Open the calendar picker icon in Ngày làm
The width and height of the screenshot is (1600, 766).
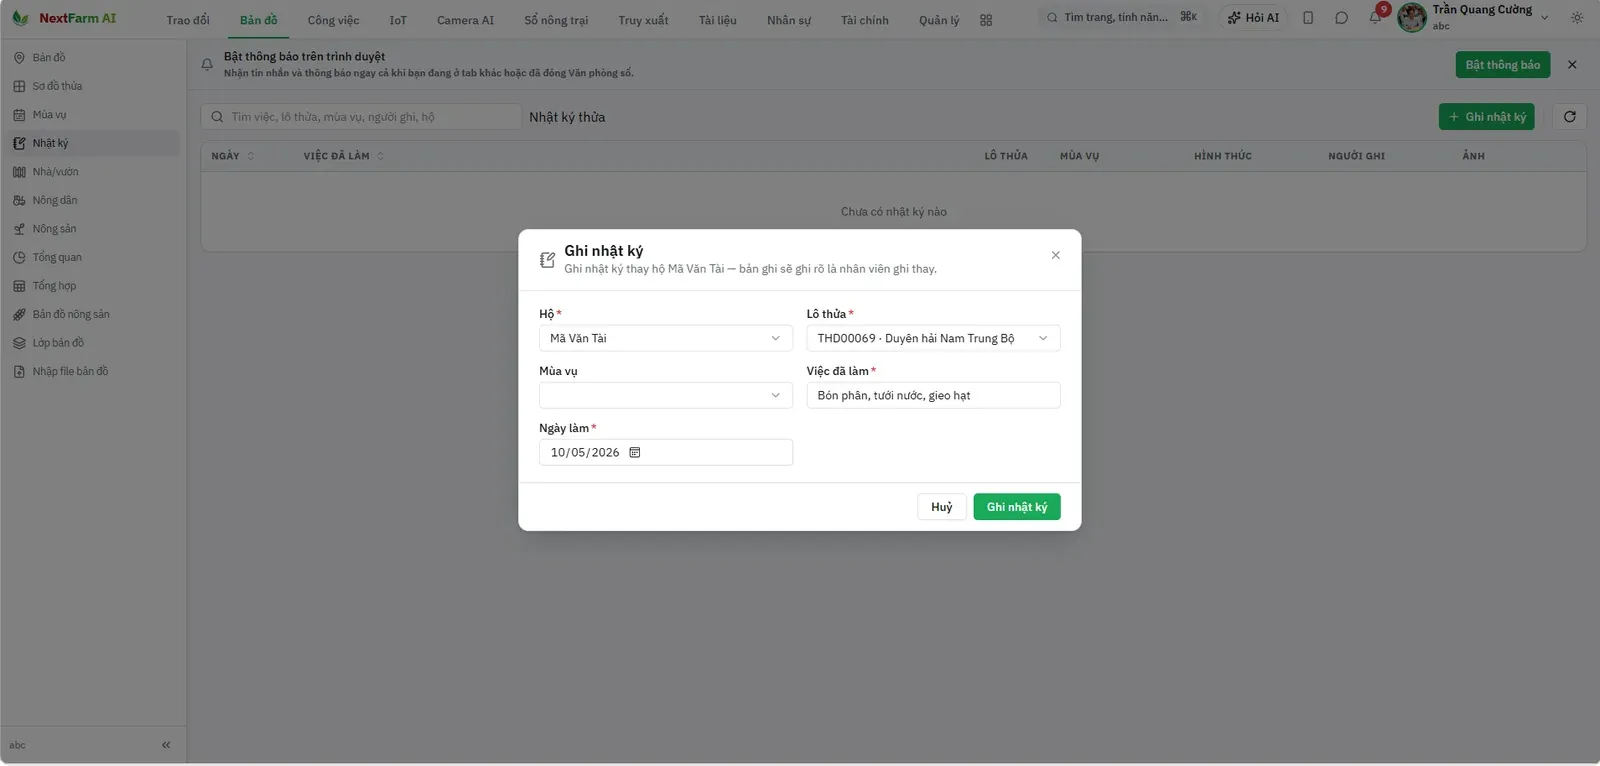click(x=634, y=452)
